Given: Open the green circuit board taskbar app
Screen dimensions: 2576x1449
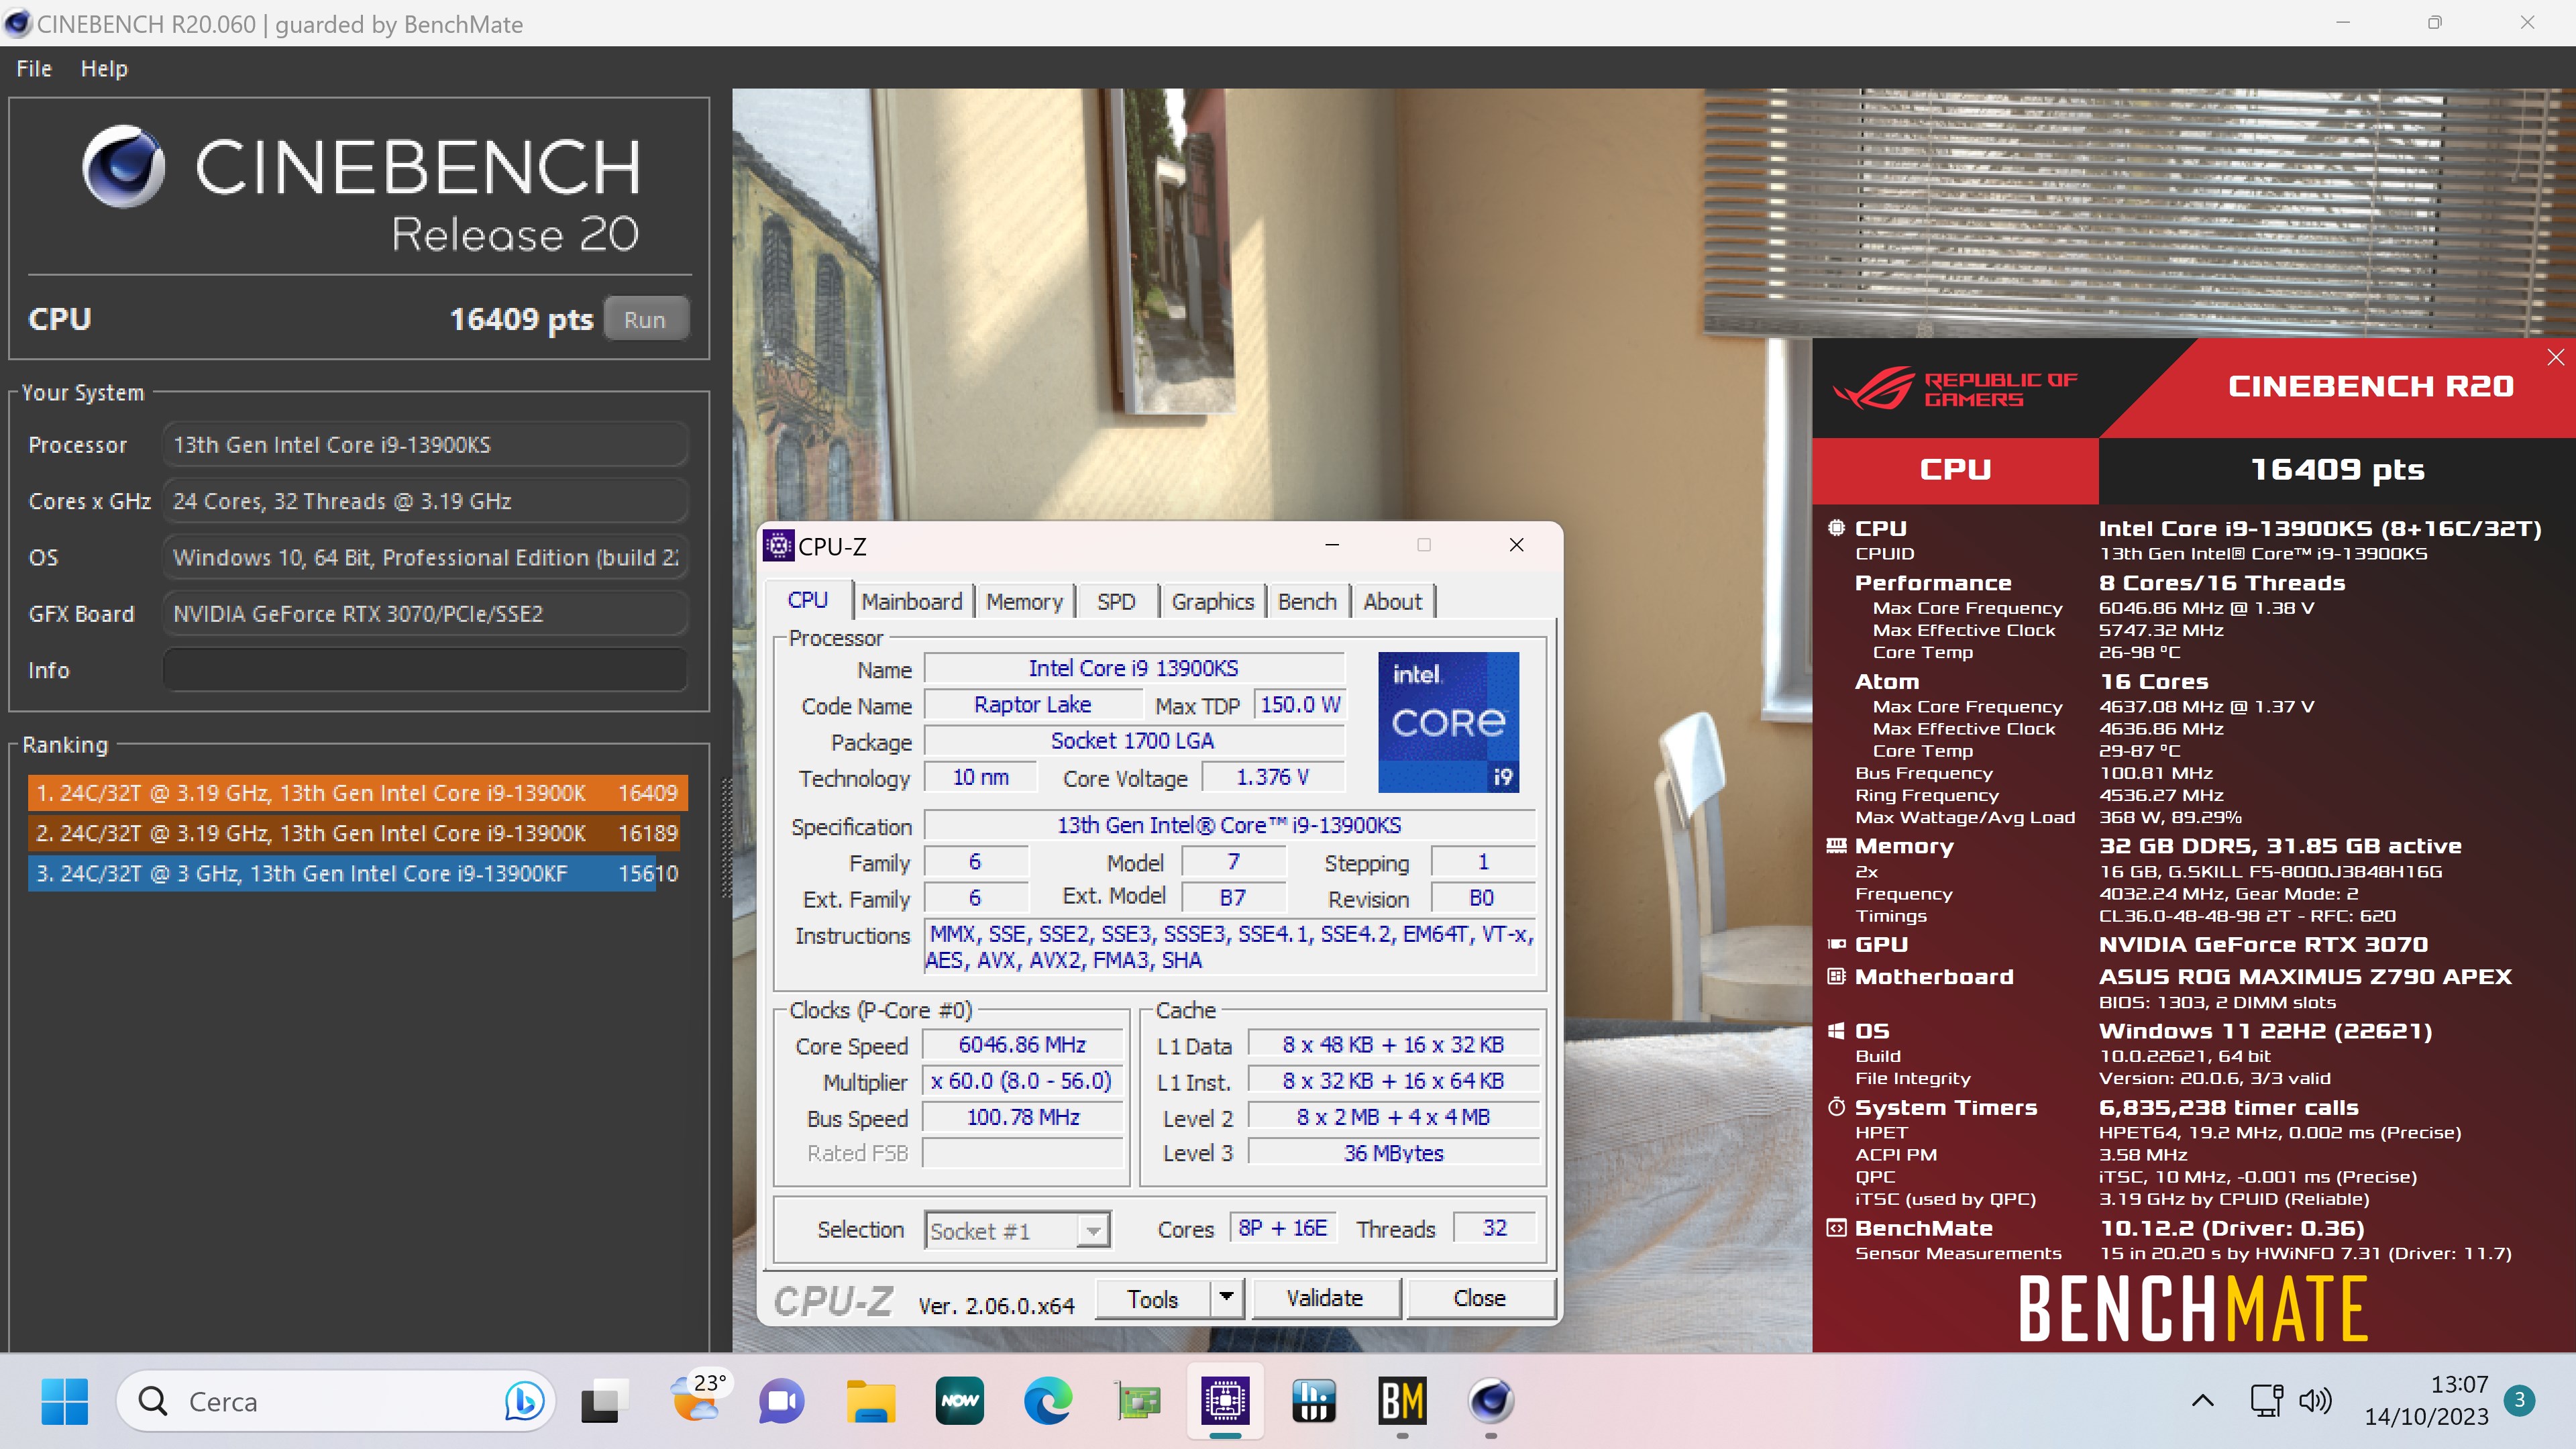Looking at the screenshot, I should (1137, 1401).
